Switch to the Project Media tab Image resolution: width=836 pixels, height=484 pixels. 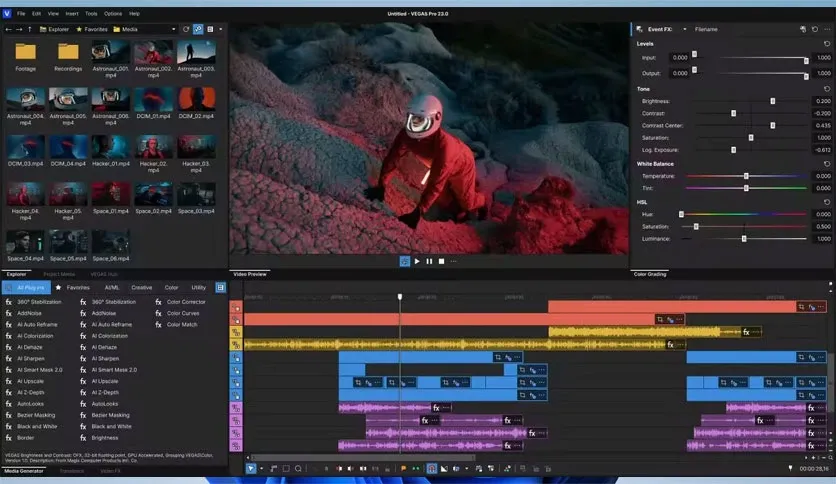click(59, 274)
